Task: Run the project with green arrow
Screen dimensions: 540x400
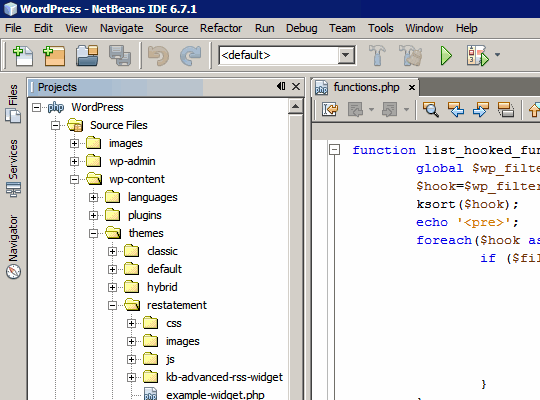Action: click(446, 55)
